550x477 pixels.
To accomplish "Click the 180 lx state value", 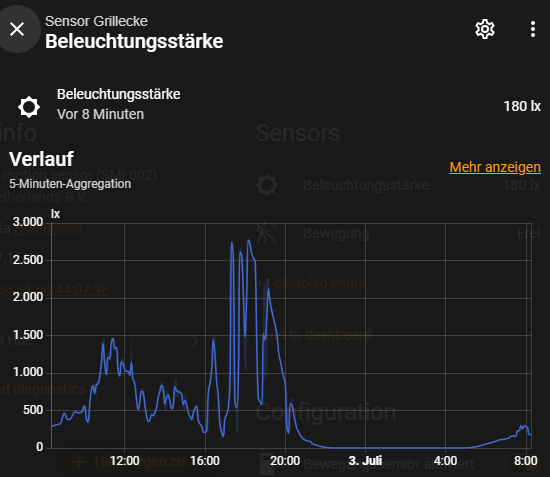I will pos(522,106).
